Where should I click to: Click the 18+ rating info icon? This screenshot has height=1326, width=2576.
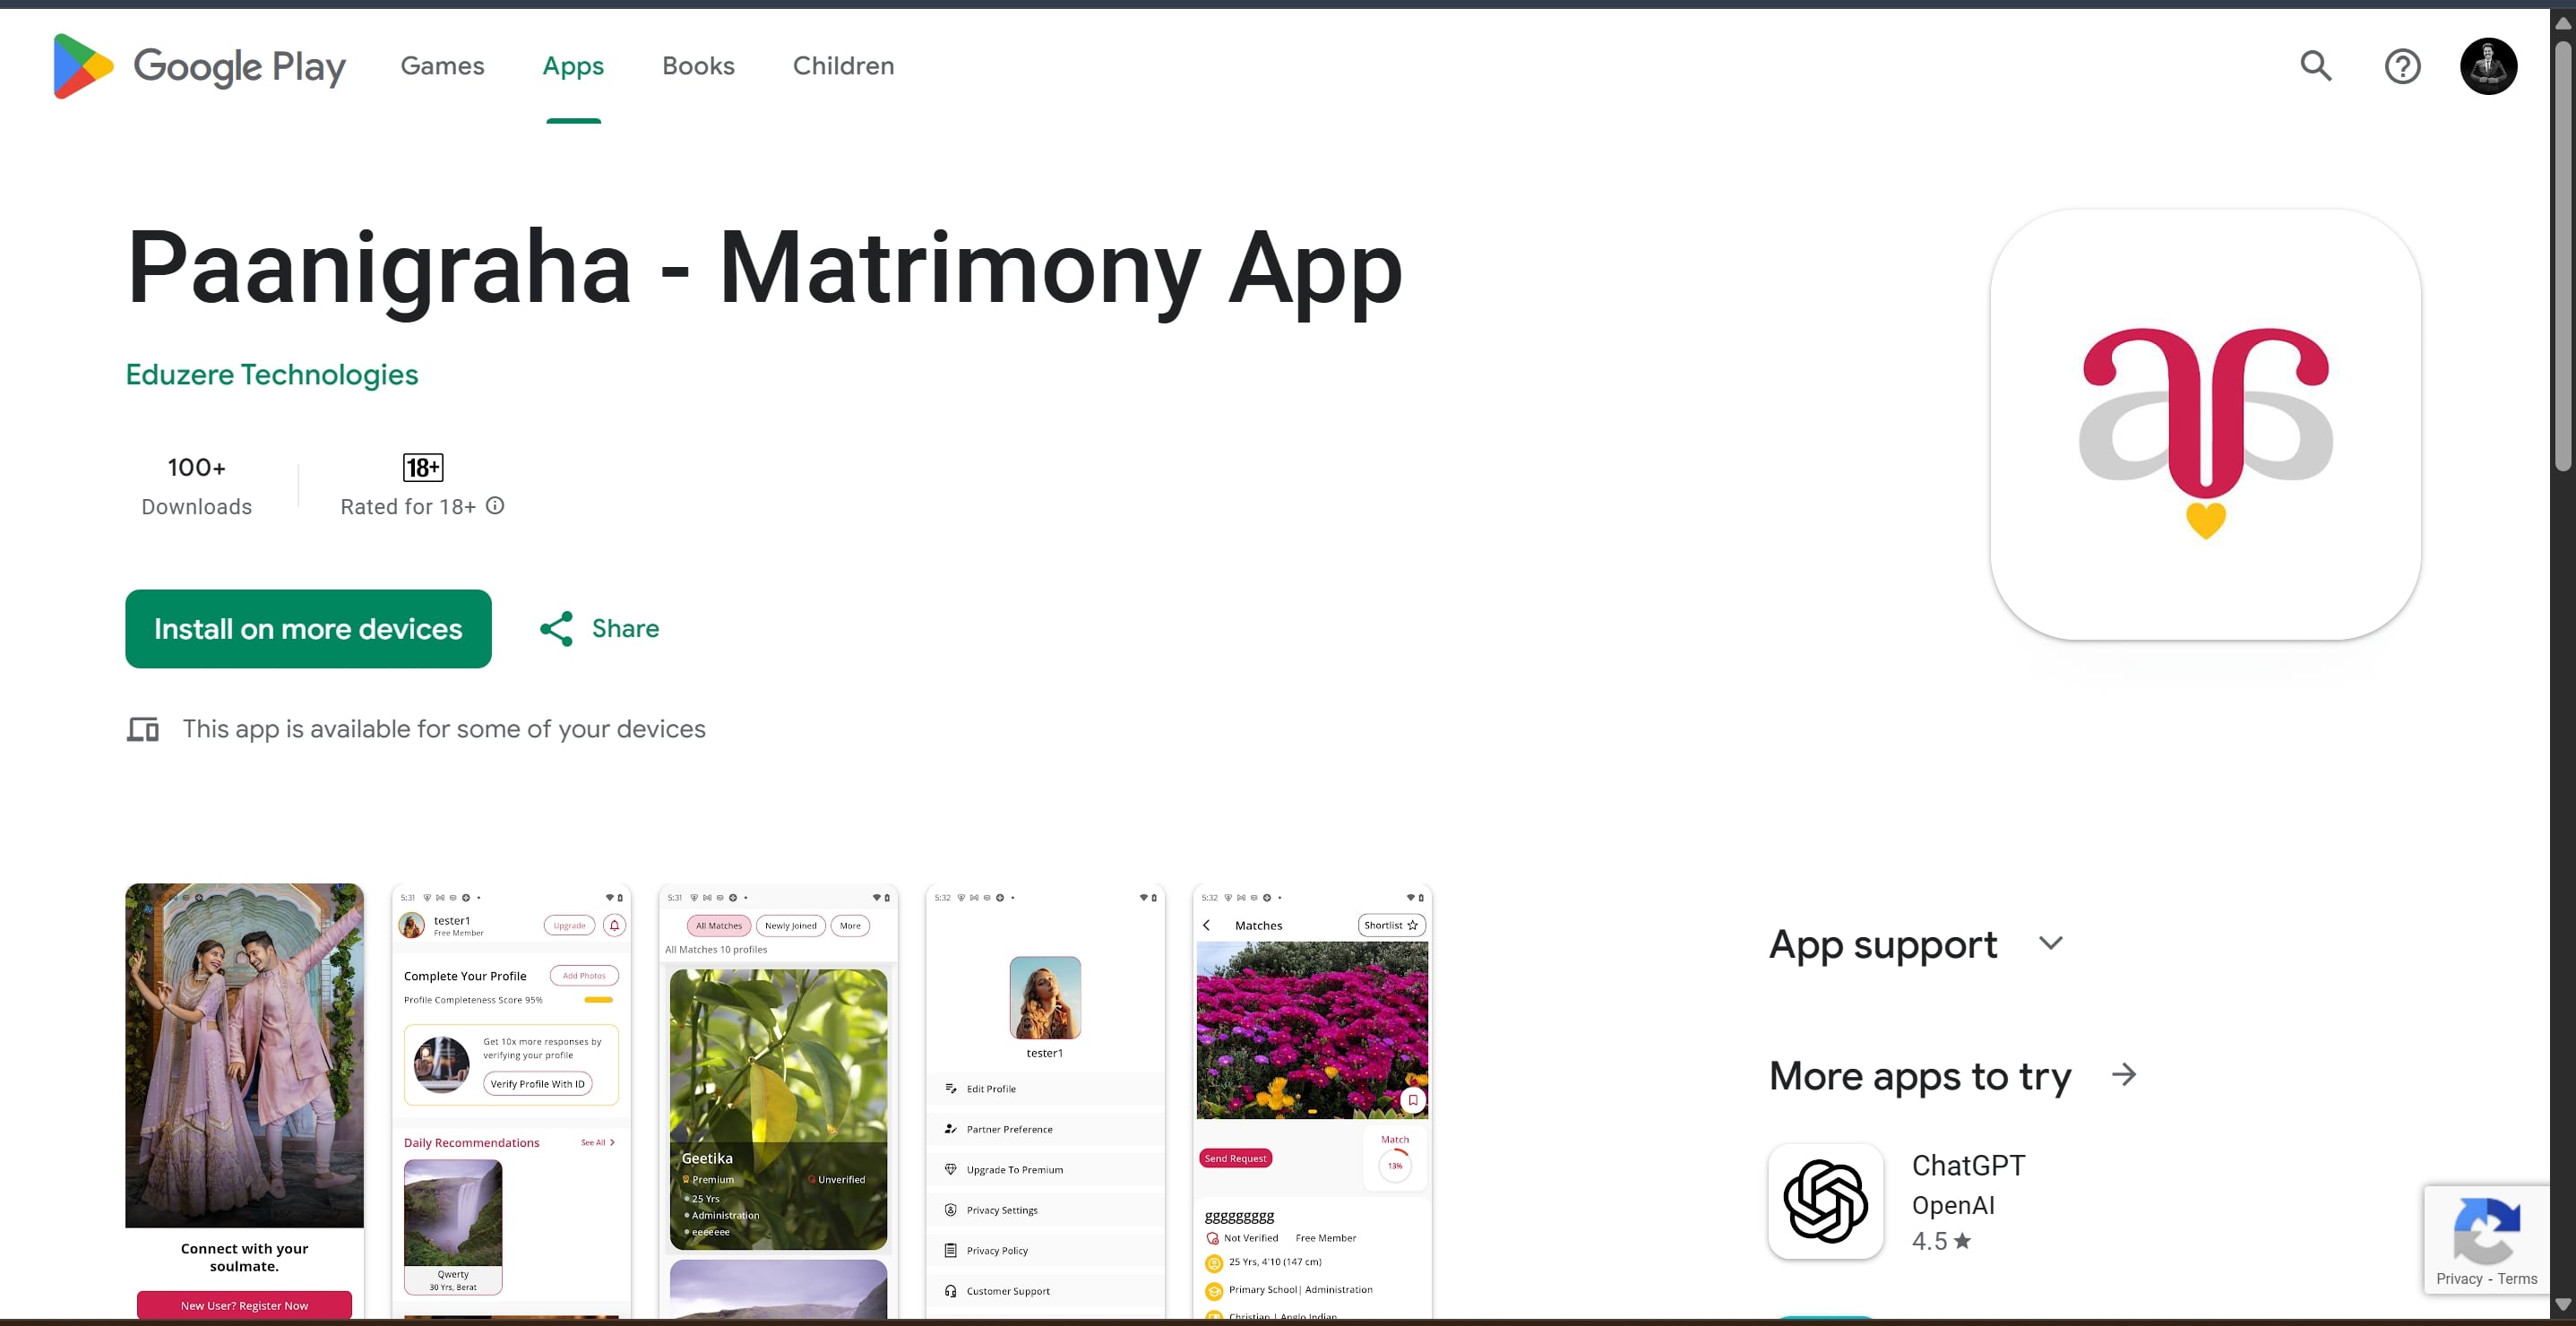point(495,506)
